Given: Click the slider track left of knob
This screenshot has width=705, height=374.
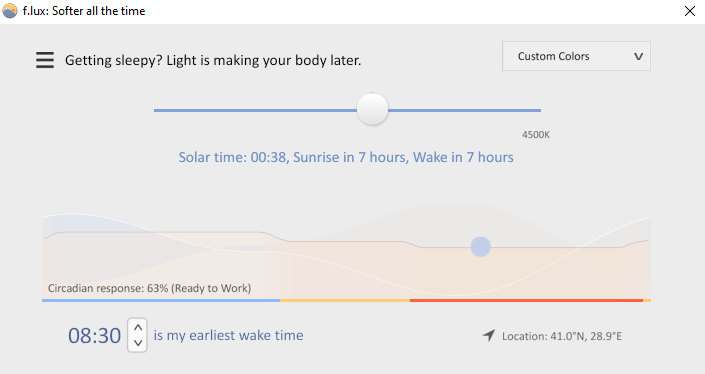Looking at the screenshot, I should 255,110.
